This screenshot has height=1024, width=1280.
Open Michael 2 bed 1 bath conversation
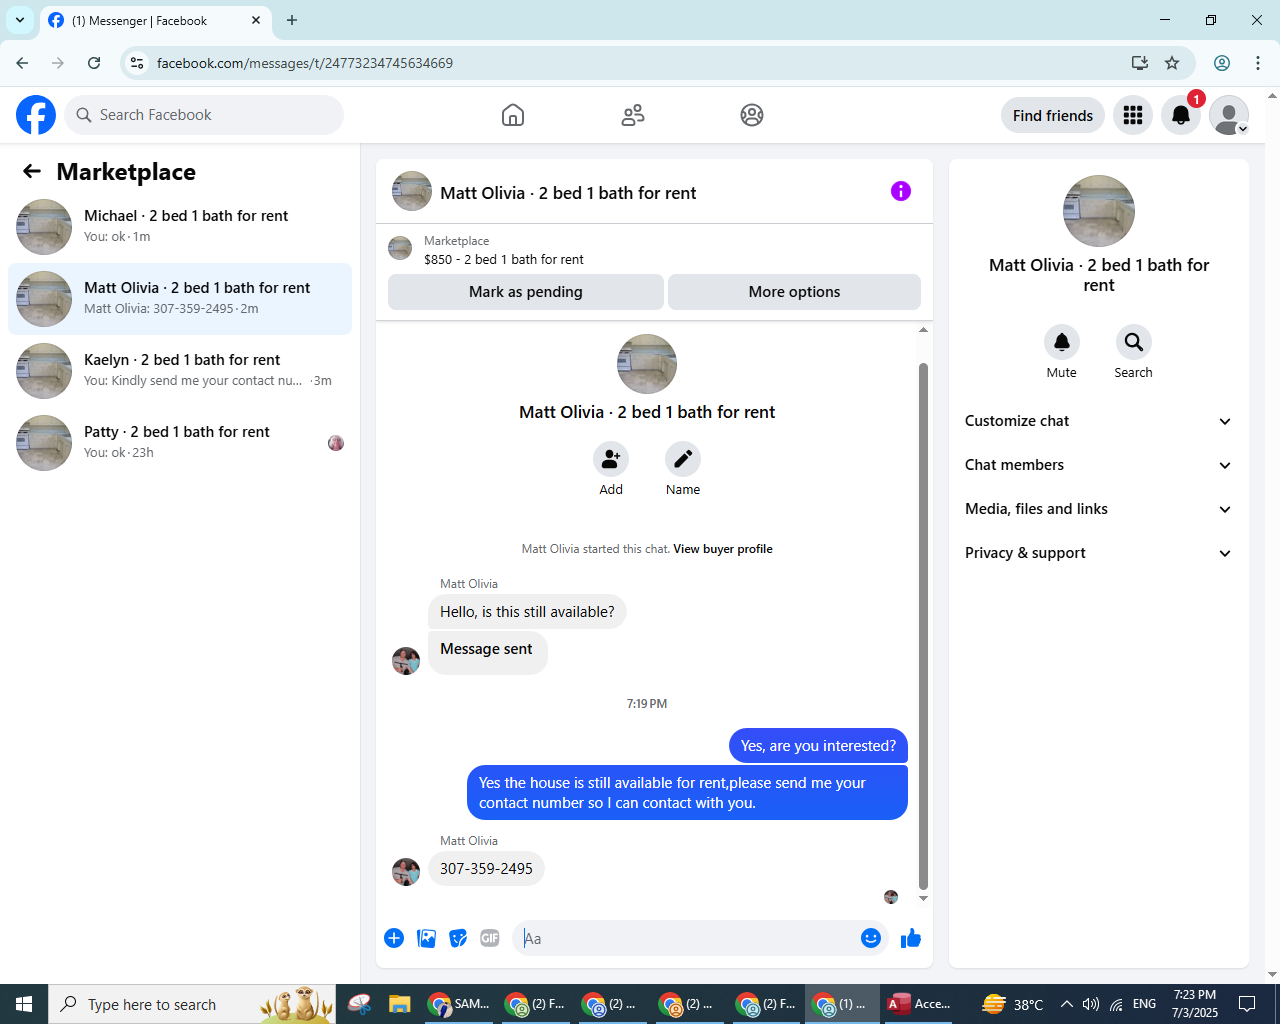click(x=180, y=227)
